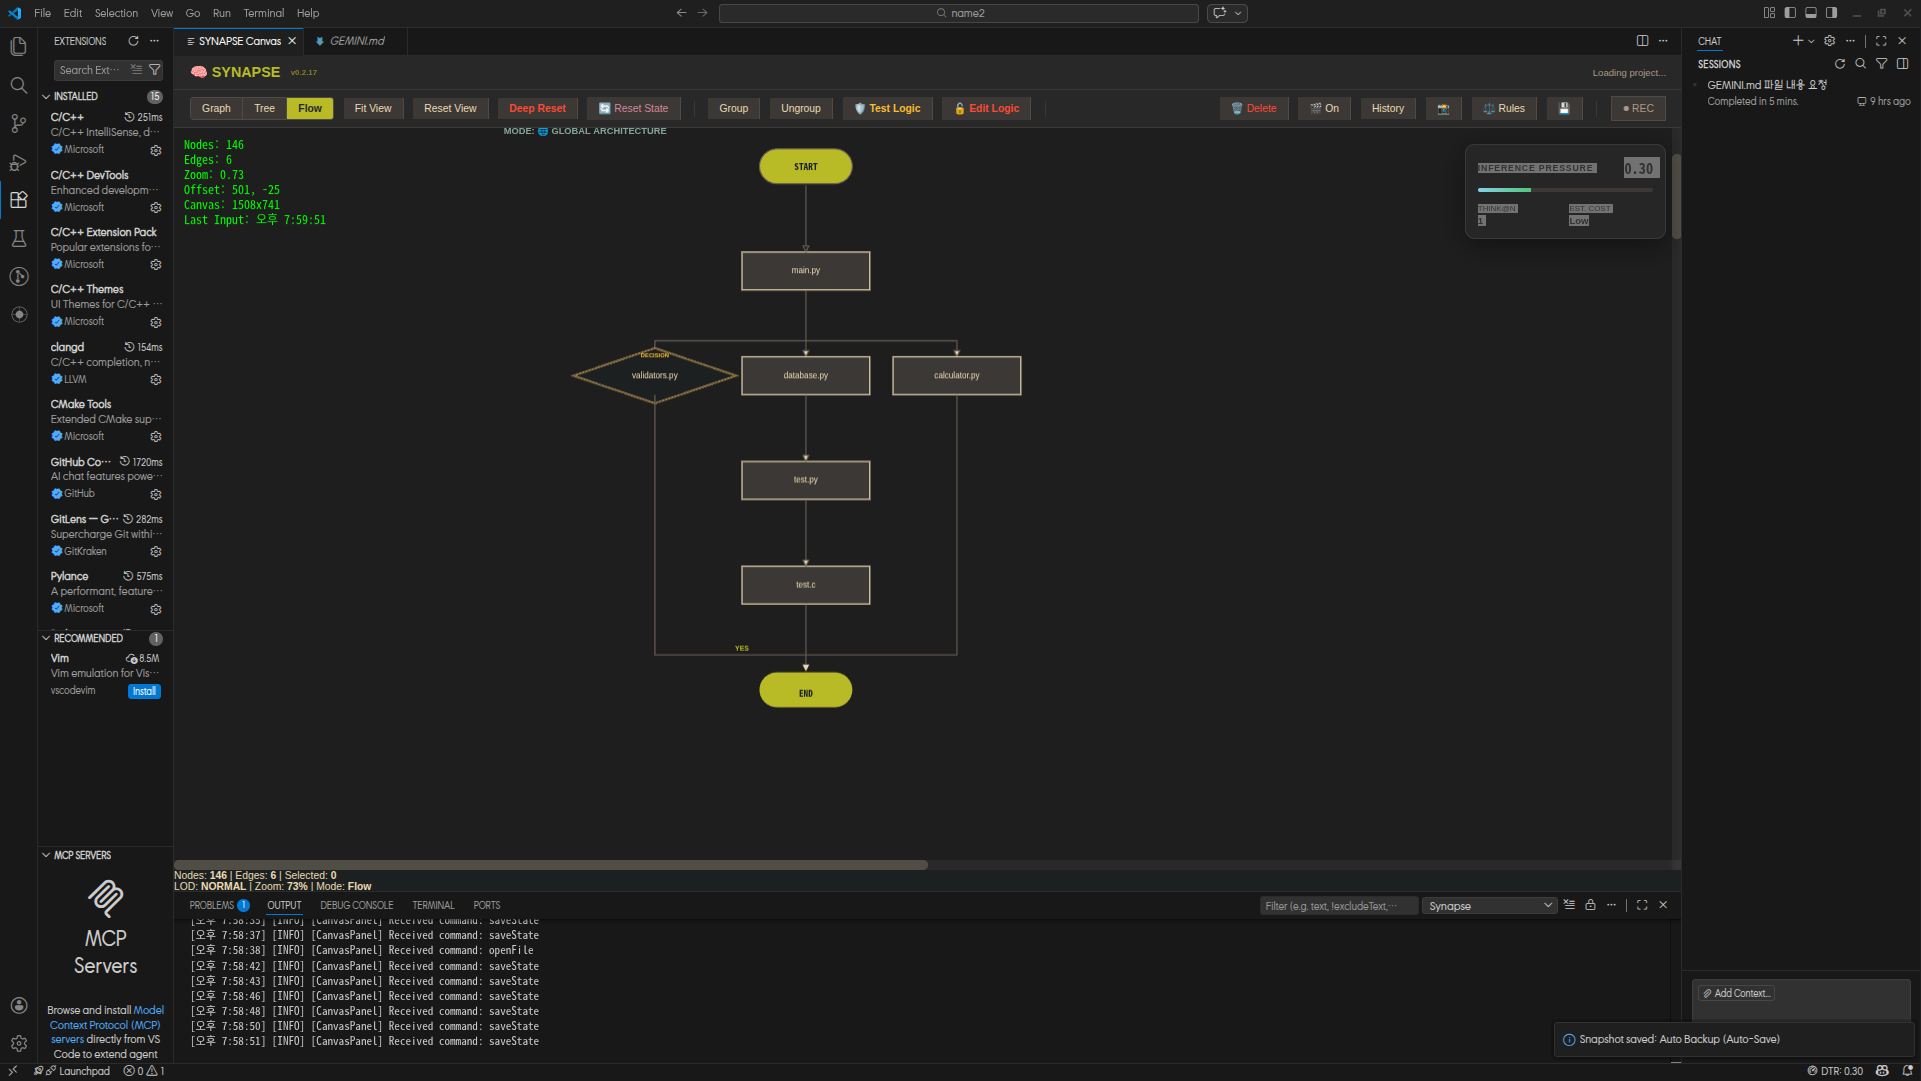Click the lock scroll icon in Output panel
Viewport: 1921px width, 1081px height.
1590,905
